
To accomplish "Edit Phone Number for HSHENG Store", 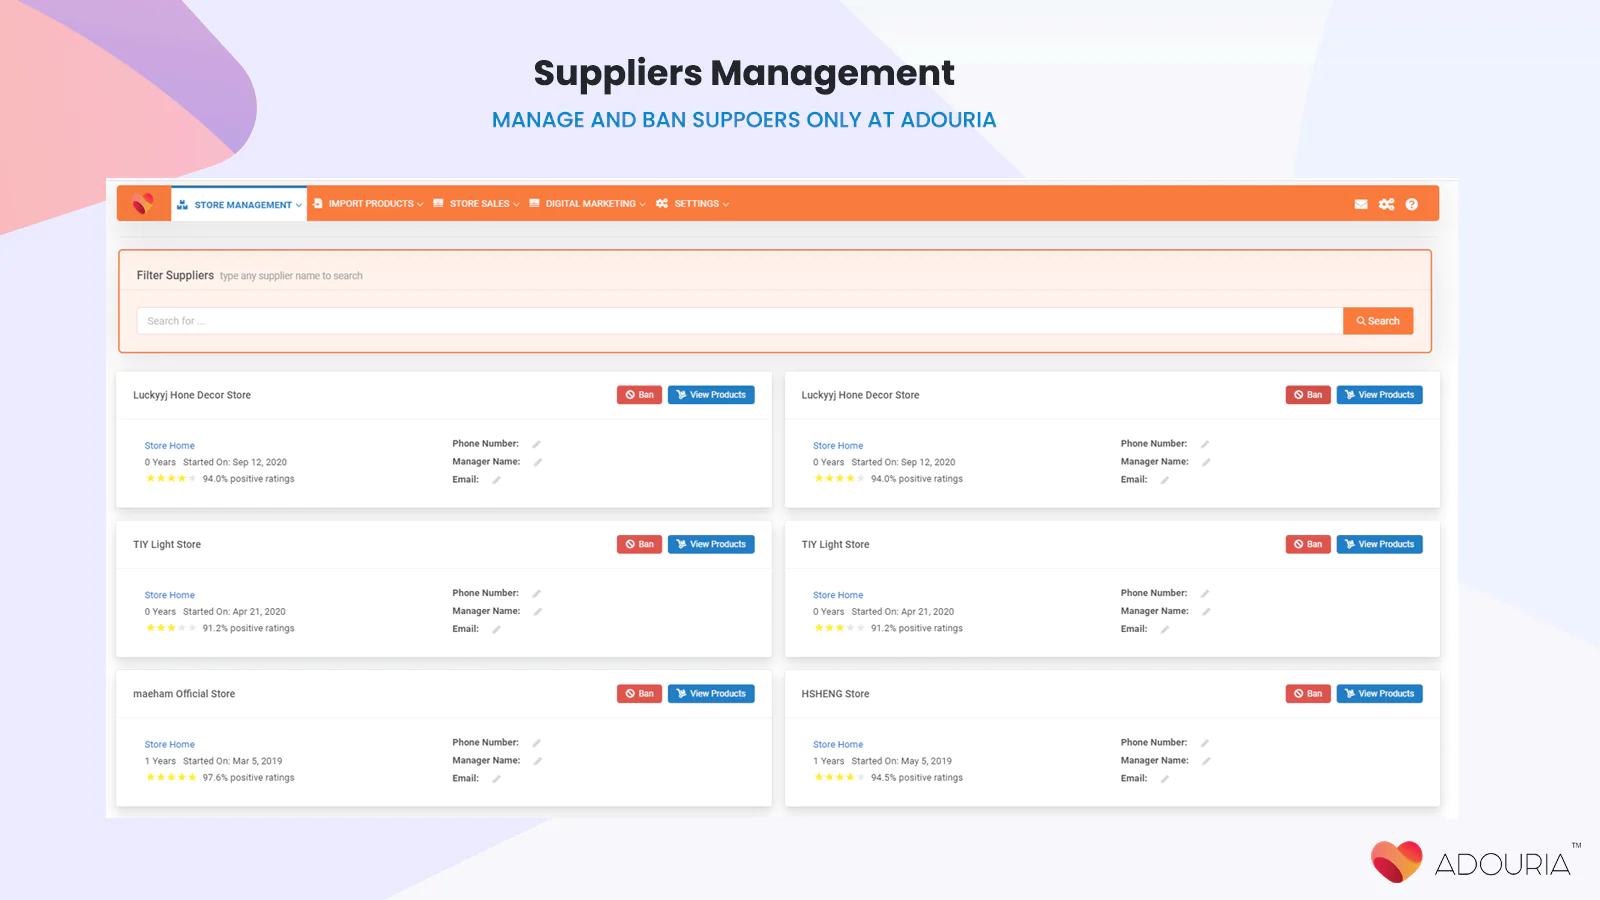I will (1205, 743).
